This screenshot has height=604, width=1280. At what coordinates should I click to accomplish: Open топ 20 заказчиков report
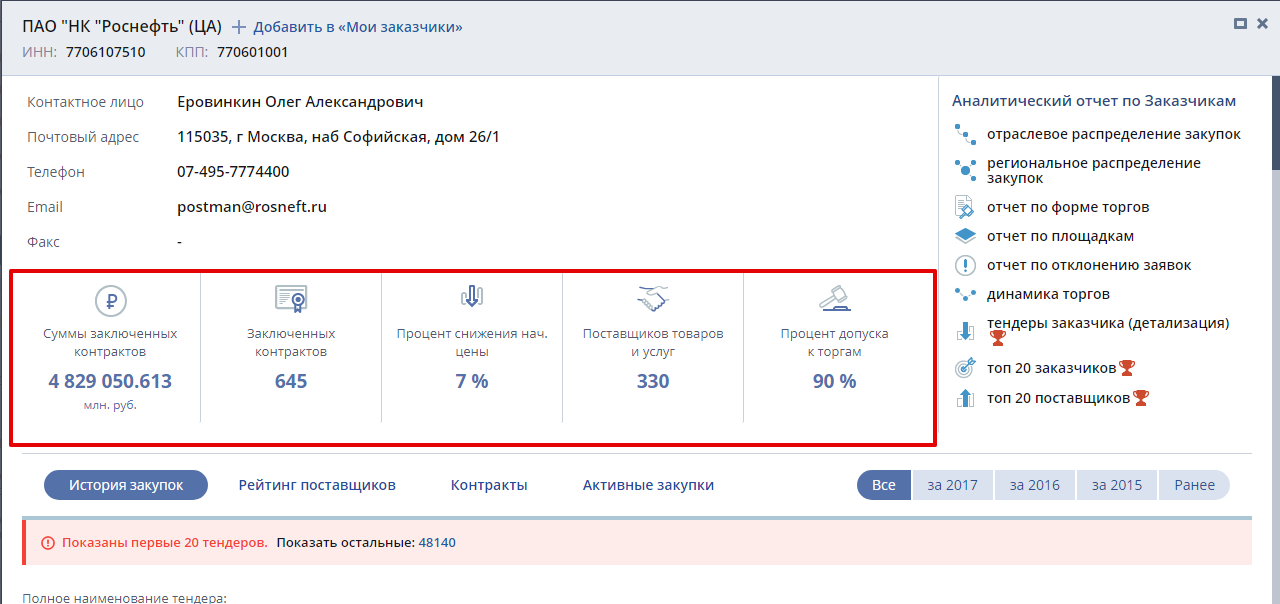coord(1052,368)
